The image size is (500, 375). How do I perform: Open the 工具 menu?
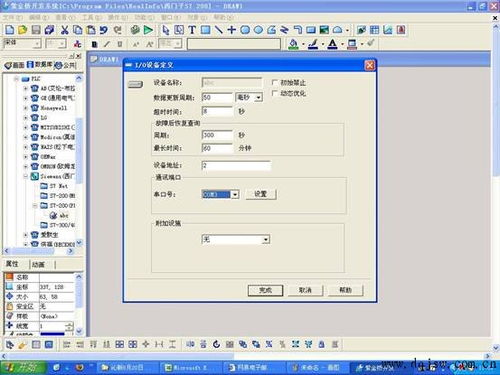coord(91,17)
